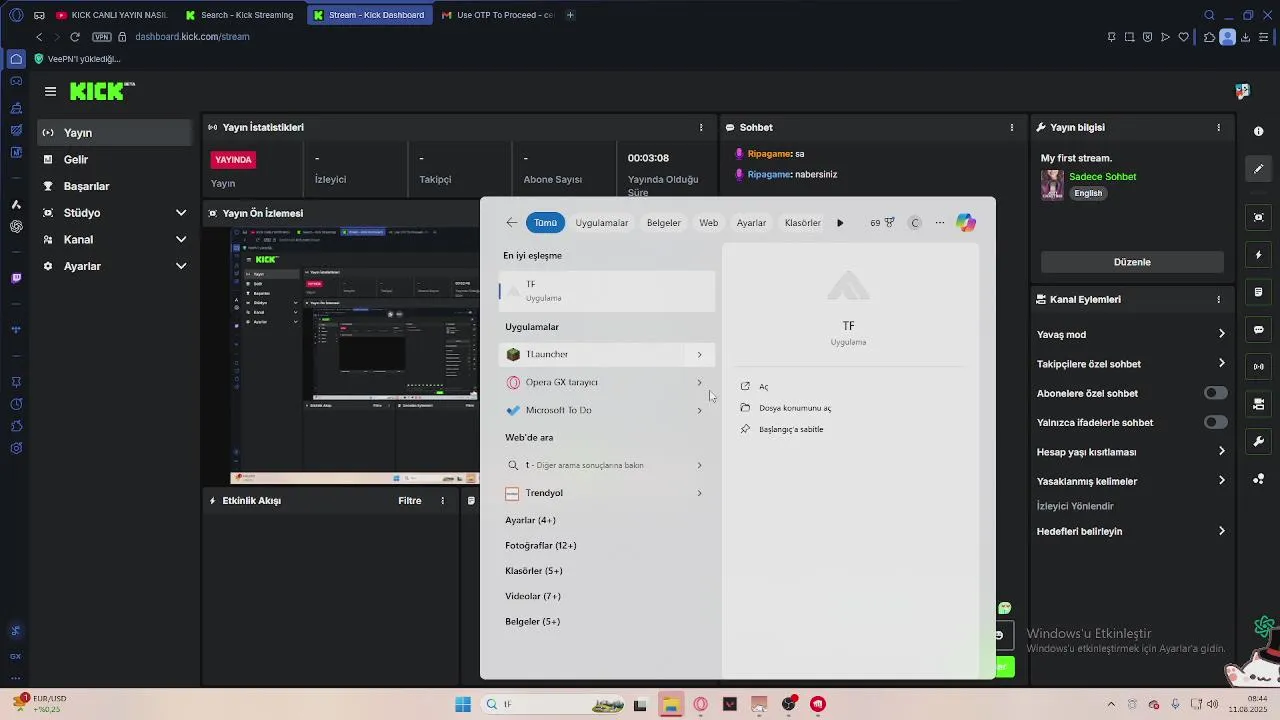Reload the dashboard page
Viewport: 1280px width, 720px height.
pyautogui.click(x=75, y=37)
